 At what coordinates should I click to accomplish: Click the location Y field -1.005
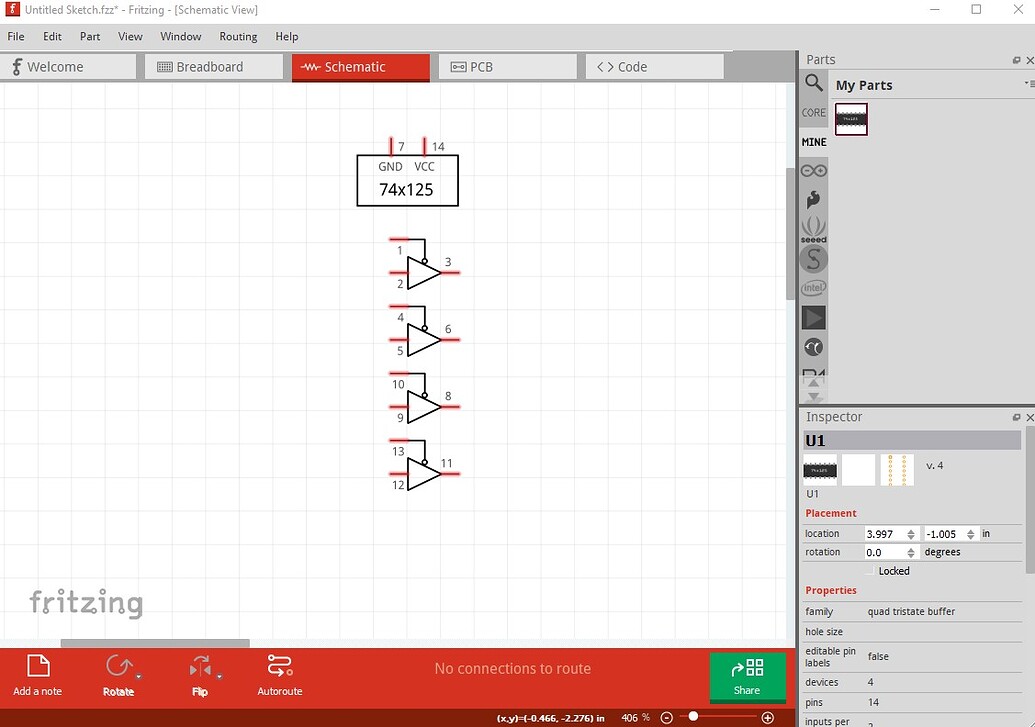tap(944, 534)
